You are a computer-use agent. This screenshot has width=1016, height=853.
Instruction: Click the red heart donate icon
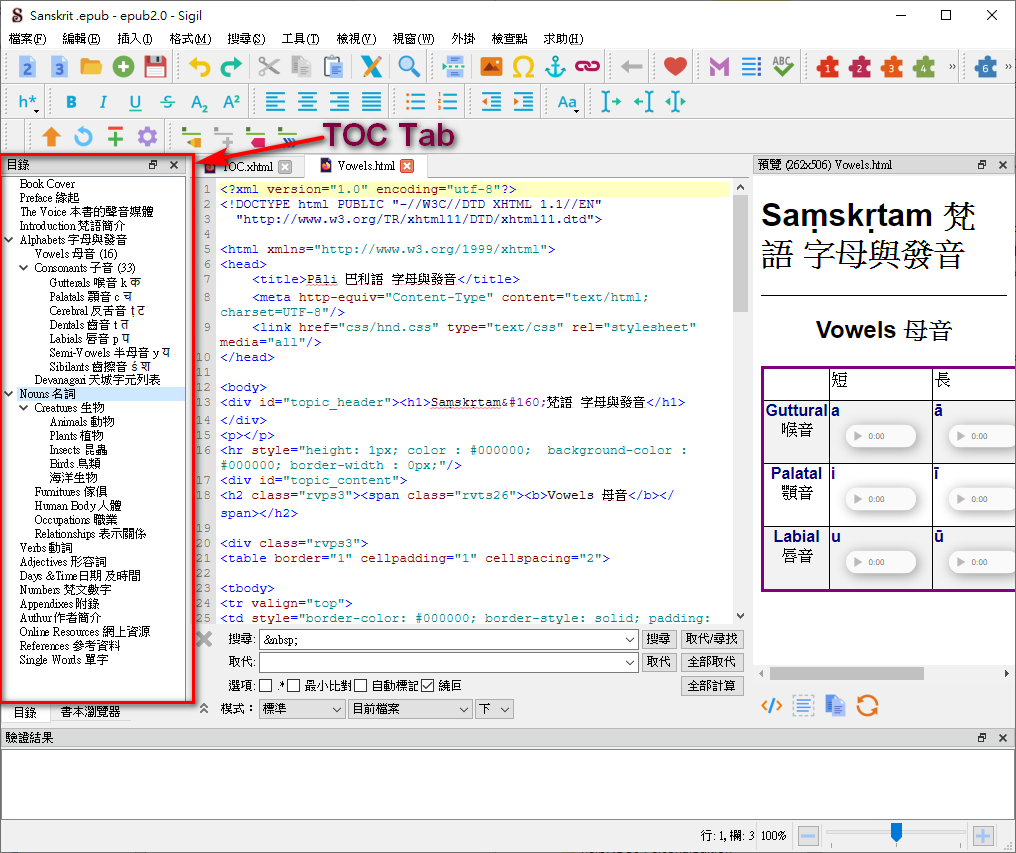tap(675, 67)
